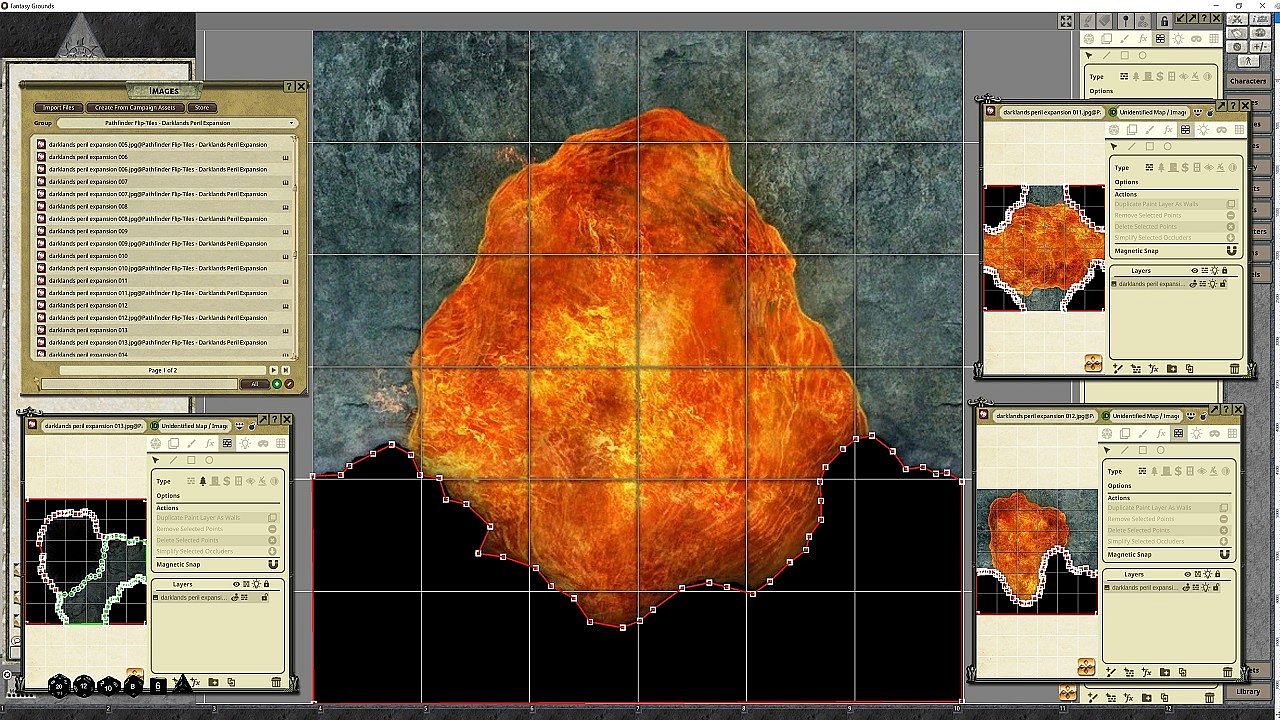Toggle the Layers header lock in 012 window
1280x720 pixels.
coord(1218,575)
